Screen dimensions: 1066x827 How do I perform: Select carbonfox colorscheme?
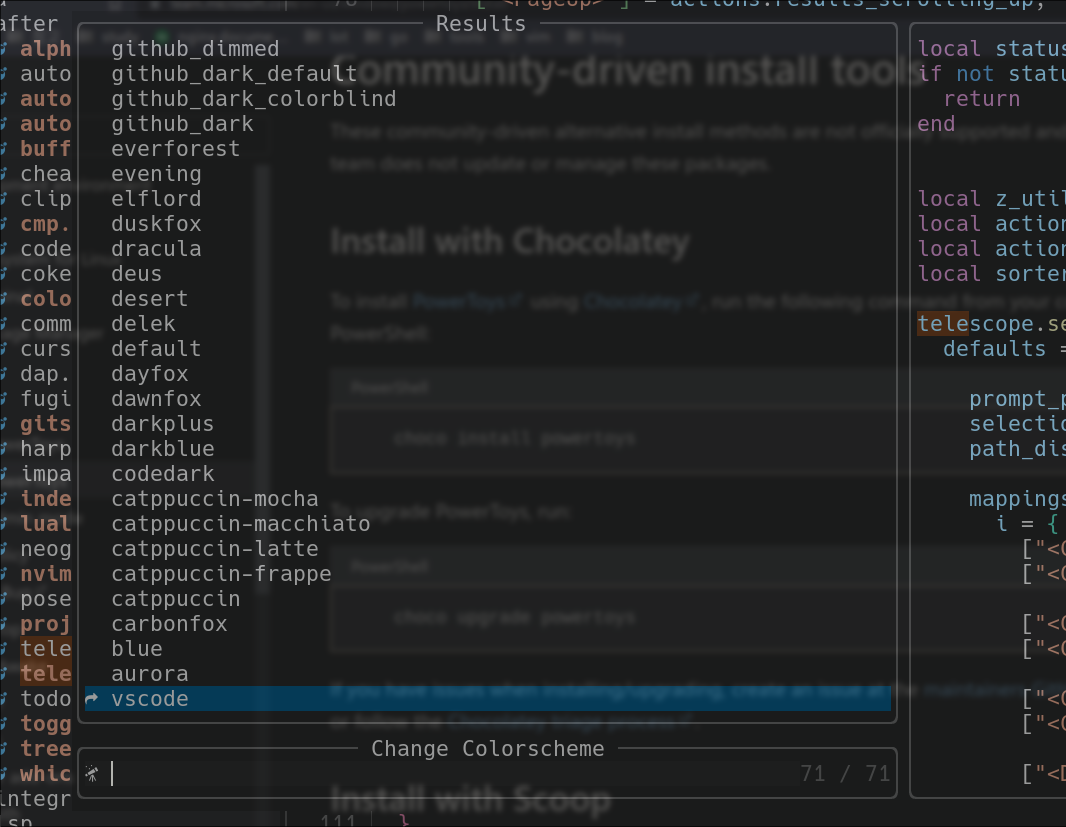pos(169,624)
